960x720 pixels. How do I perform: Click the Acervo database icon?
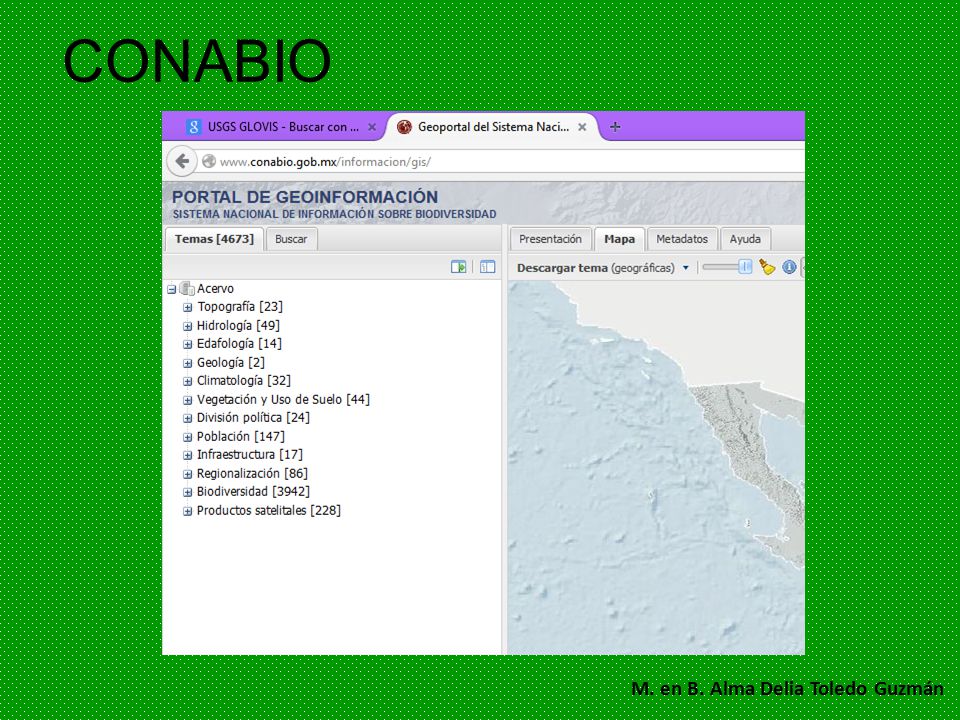[187, 288]
